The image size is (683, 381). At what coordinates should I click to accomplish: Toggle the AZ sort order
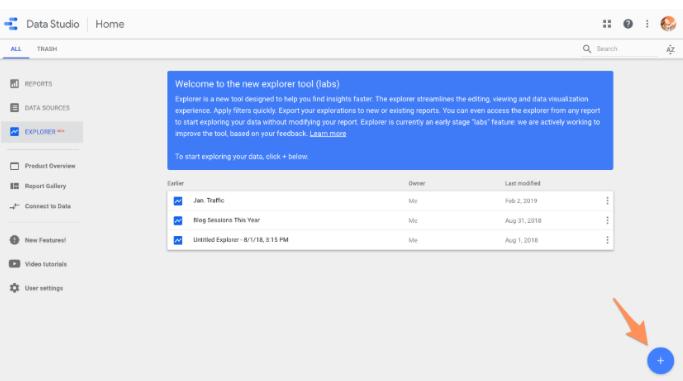[x=670, y=49]
